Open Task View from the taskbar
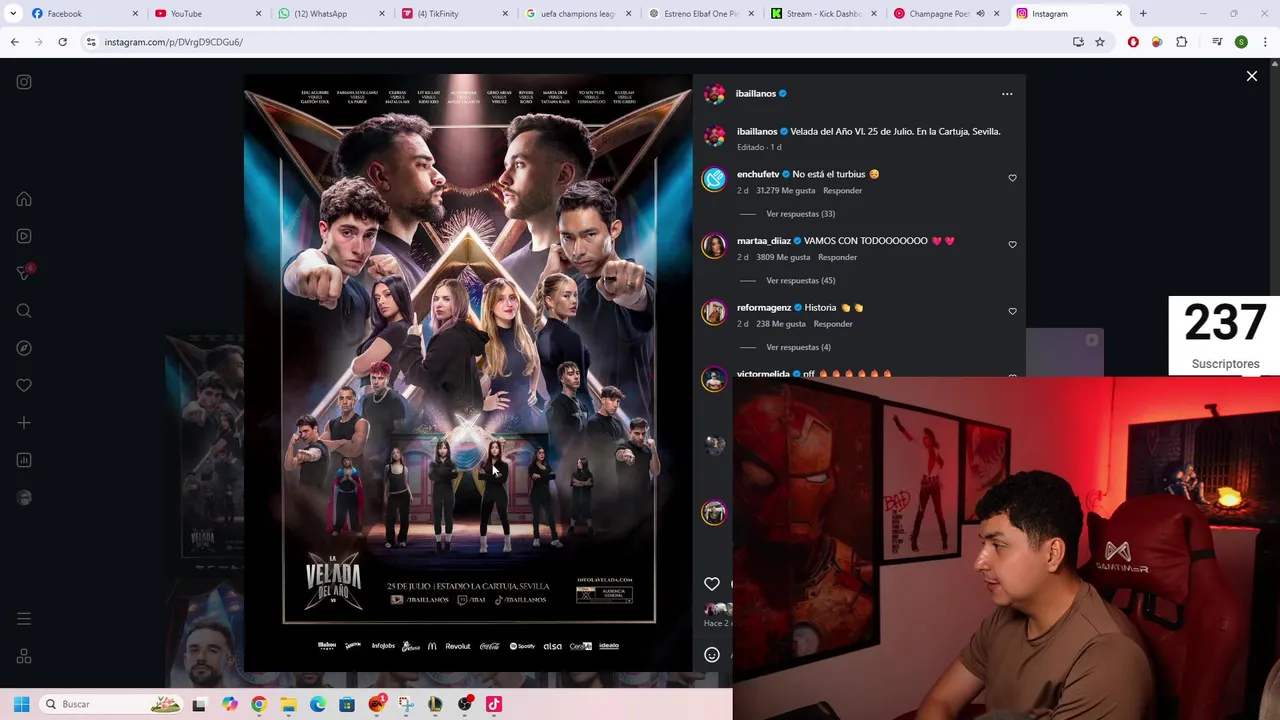Image resolution: width=1280 pixels, height=720 pixels. point(199,704)
